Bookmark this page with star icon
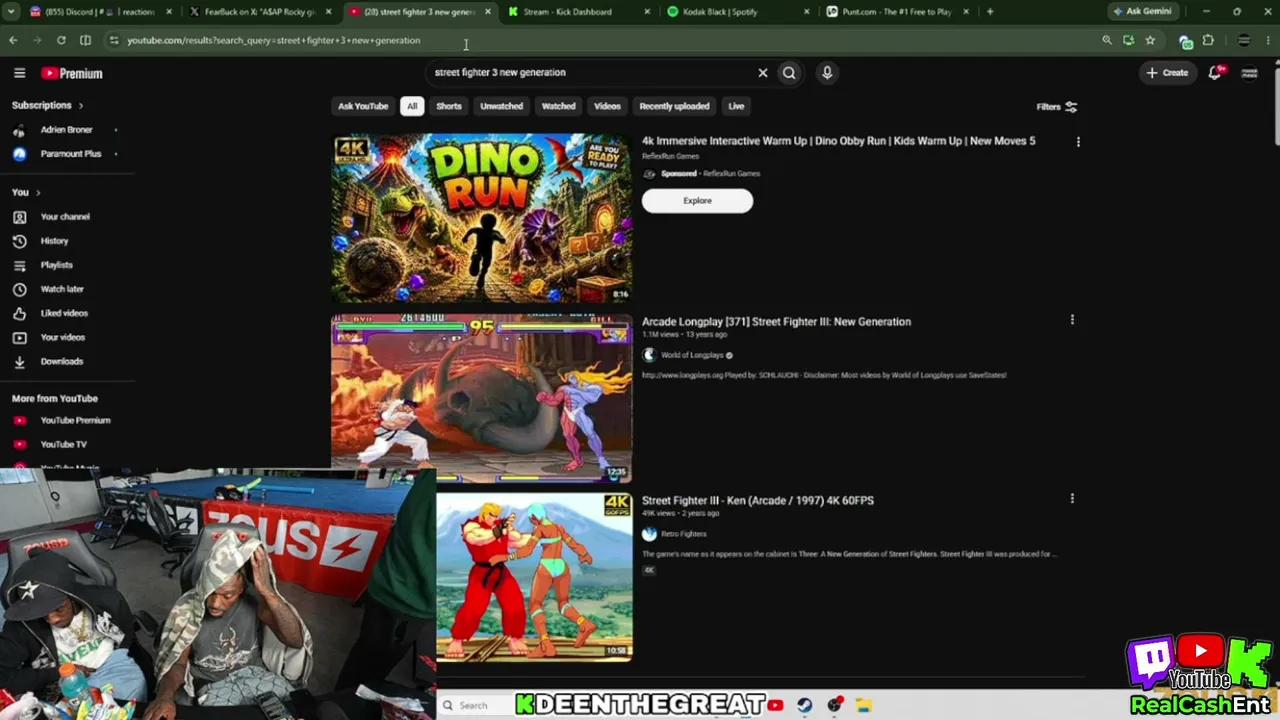 pyautogui.click(x=1150, y=40)
